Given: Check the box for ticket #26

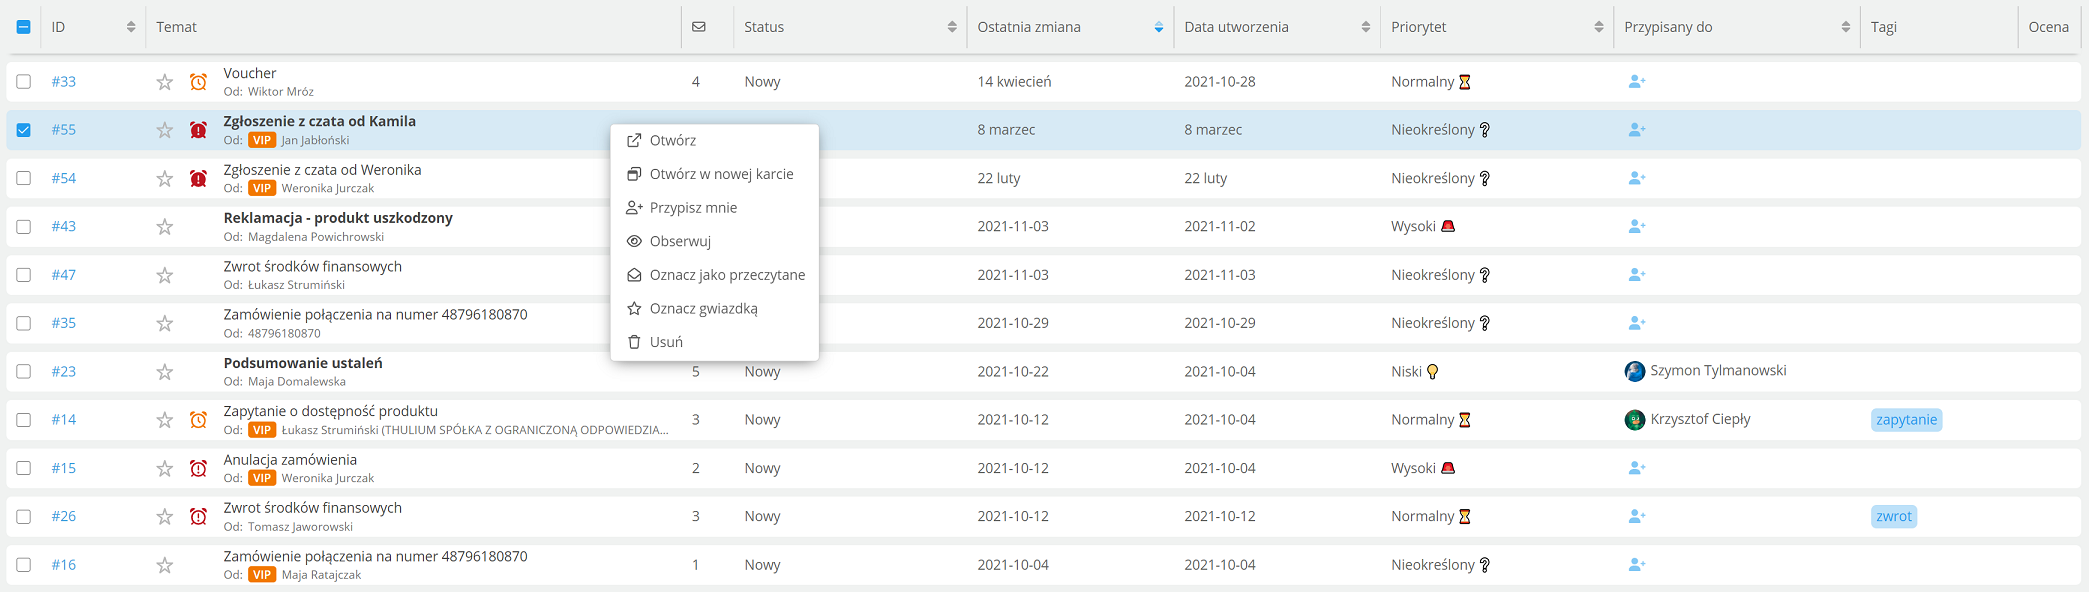Looking at the screenshot, I should pyautogui.click(x=24, y=517).
